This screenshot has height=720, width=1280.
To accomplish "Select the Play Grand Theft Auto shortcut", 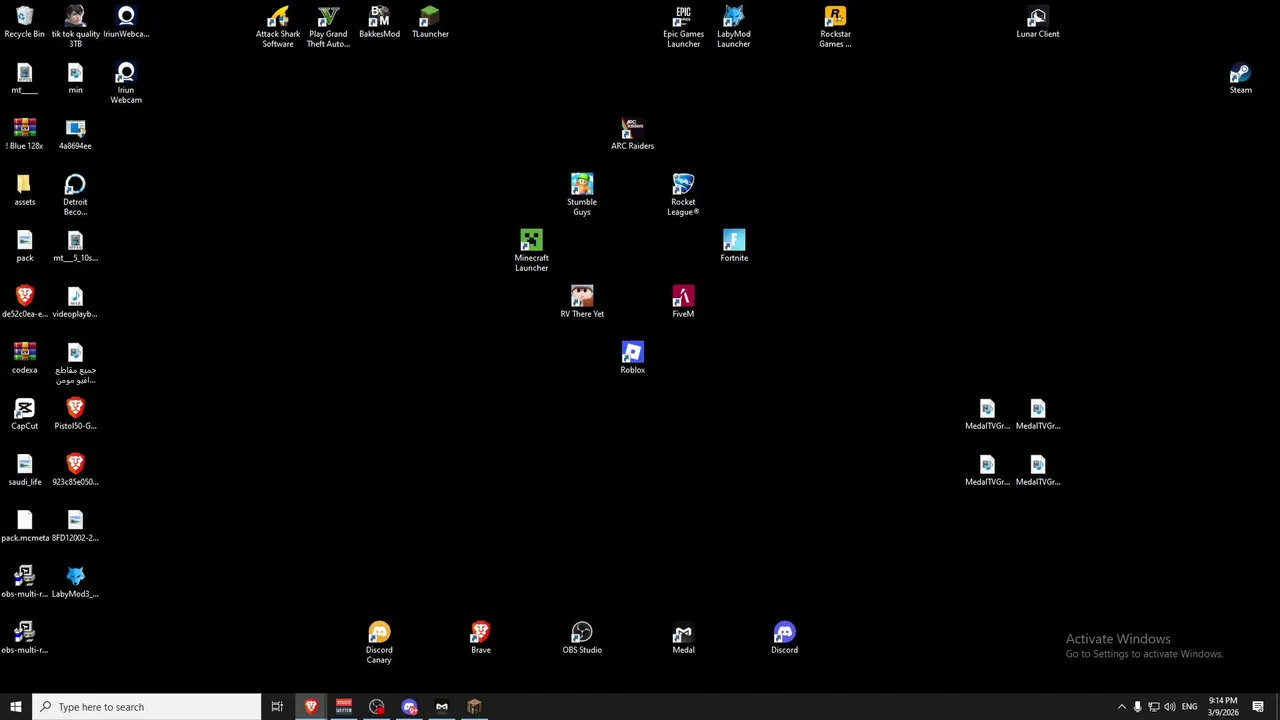I will click(328, 27).
